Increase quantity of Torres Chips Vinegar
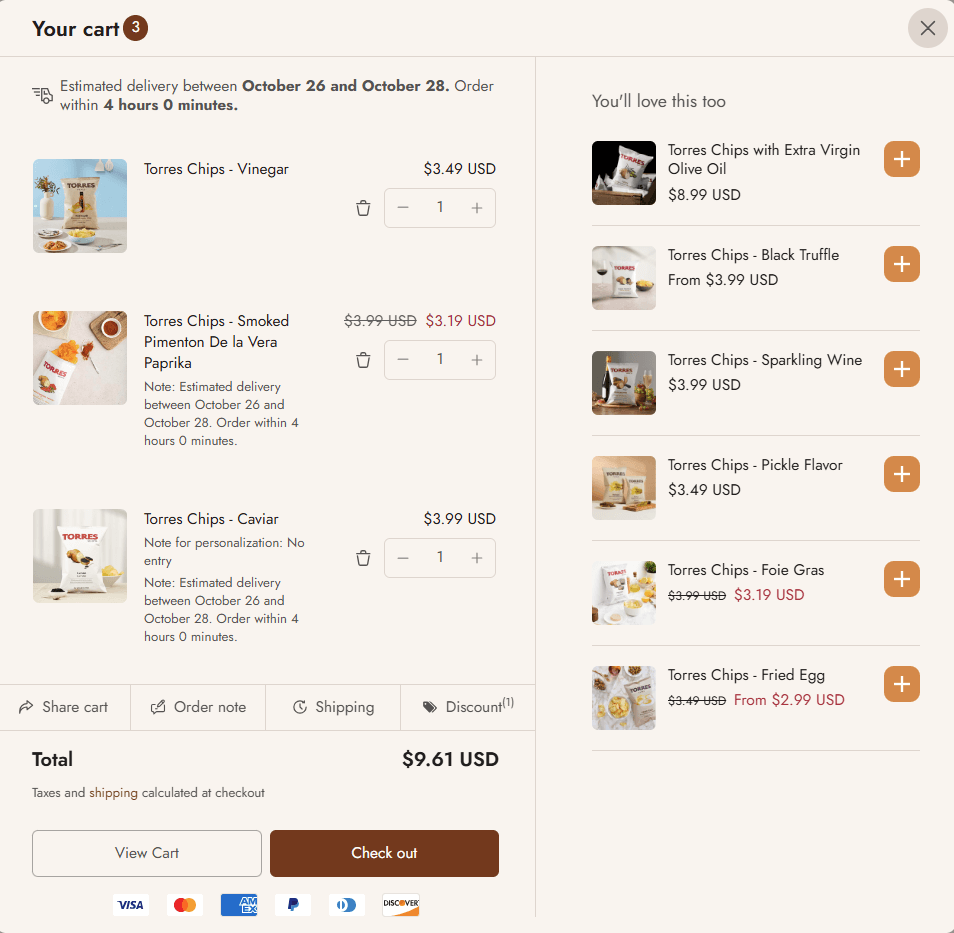This screenshot has height=933, width=954. tap(477, 208)
